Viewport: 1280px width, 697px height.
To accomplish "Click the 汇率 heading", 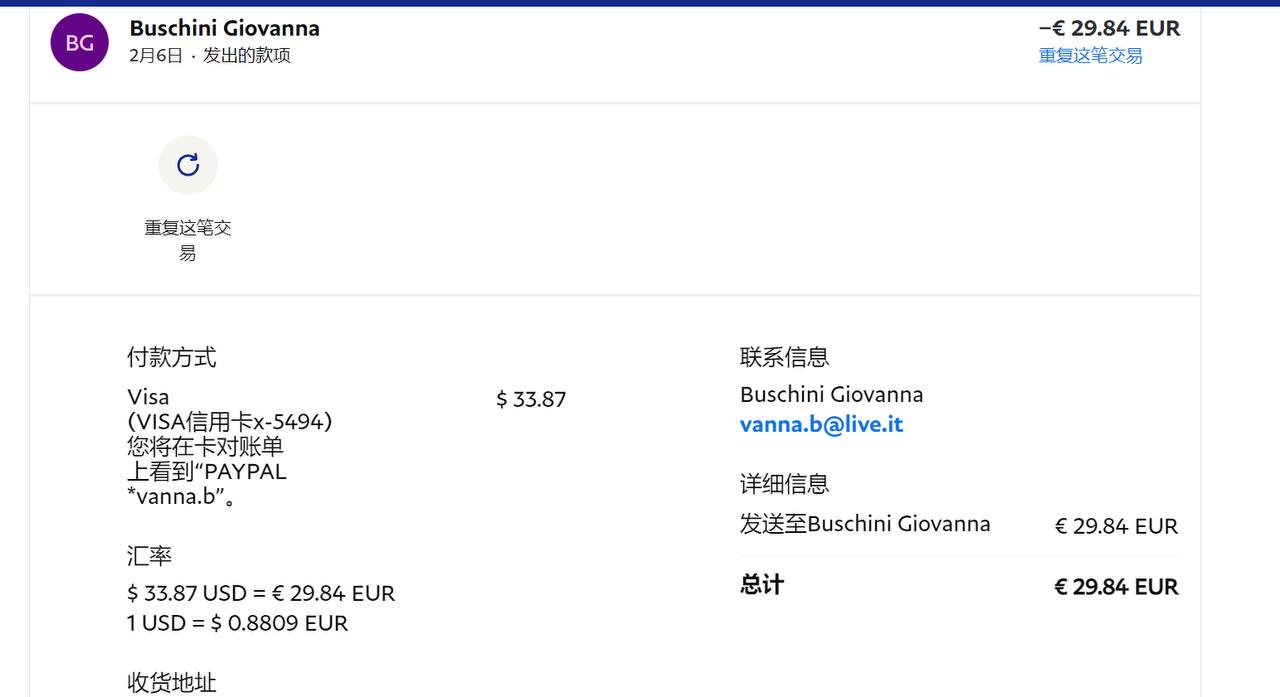I will (x=150, y=556).
